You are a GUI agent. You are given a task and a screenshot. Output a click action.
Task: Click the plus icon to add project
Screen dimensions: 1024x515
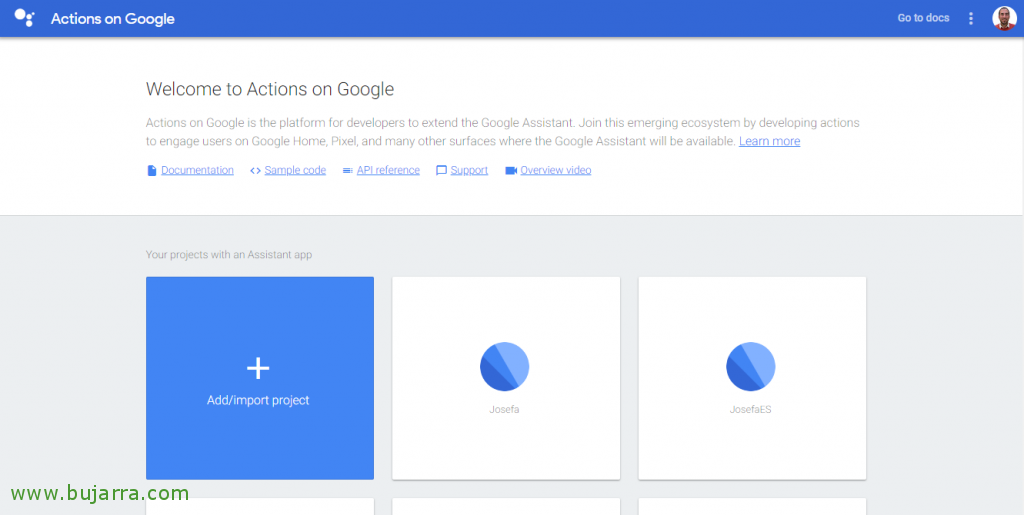[x=258, y=369]
